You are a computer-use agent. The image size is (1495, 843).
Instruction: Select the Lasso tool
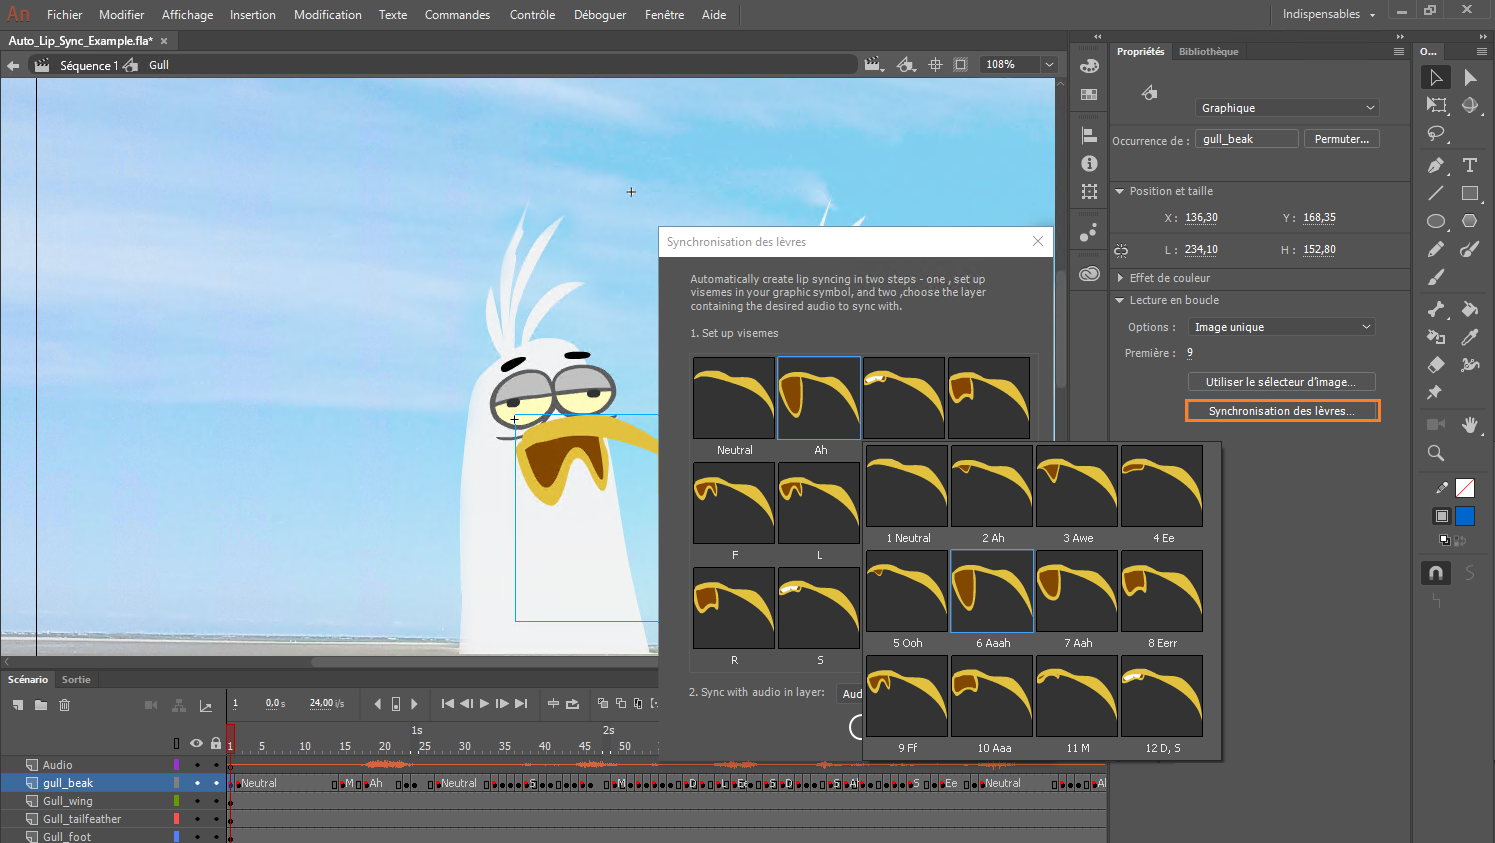[1436, 133]
